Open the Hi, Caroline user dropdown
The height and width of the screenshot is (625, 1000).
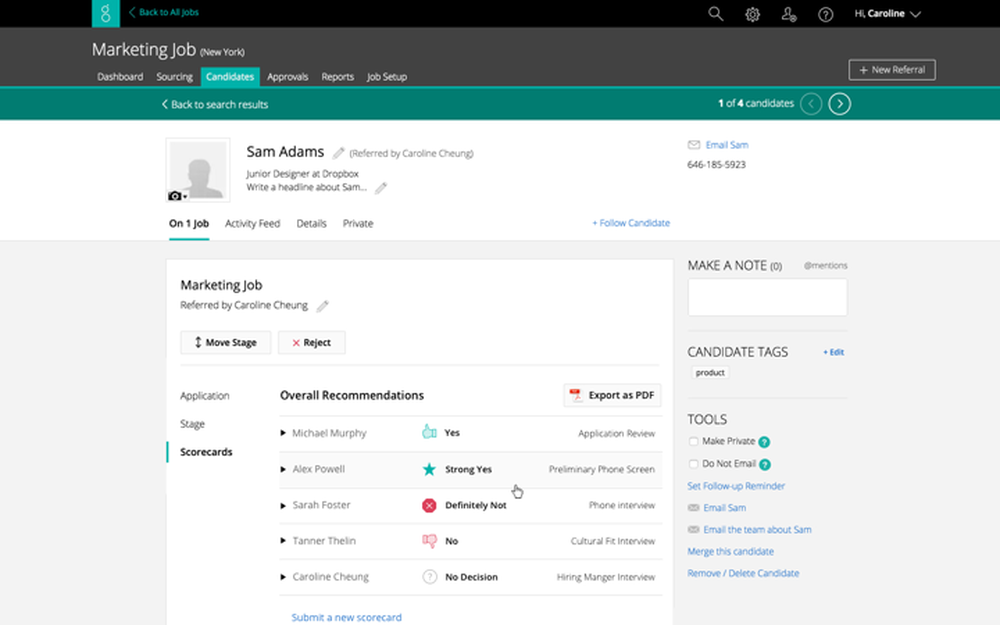[888, 13]
